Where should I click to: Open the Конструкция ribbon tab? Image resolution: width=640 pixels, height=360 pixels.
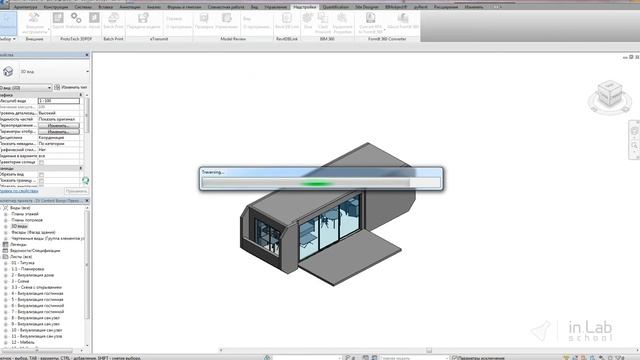(x=56, y=7)
